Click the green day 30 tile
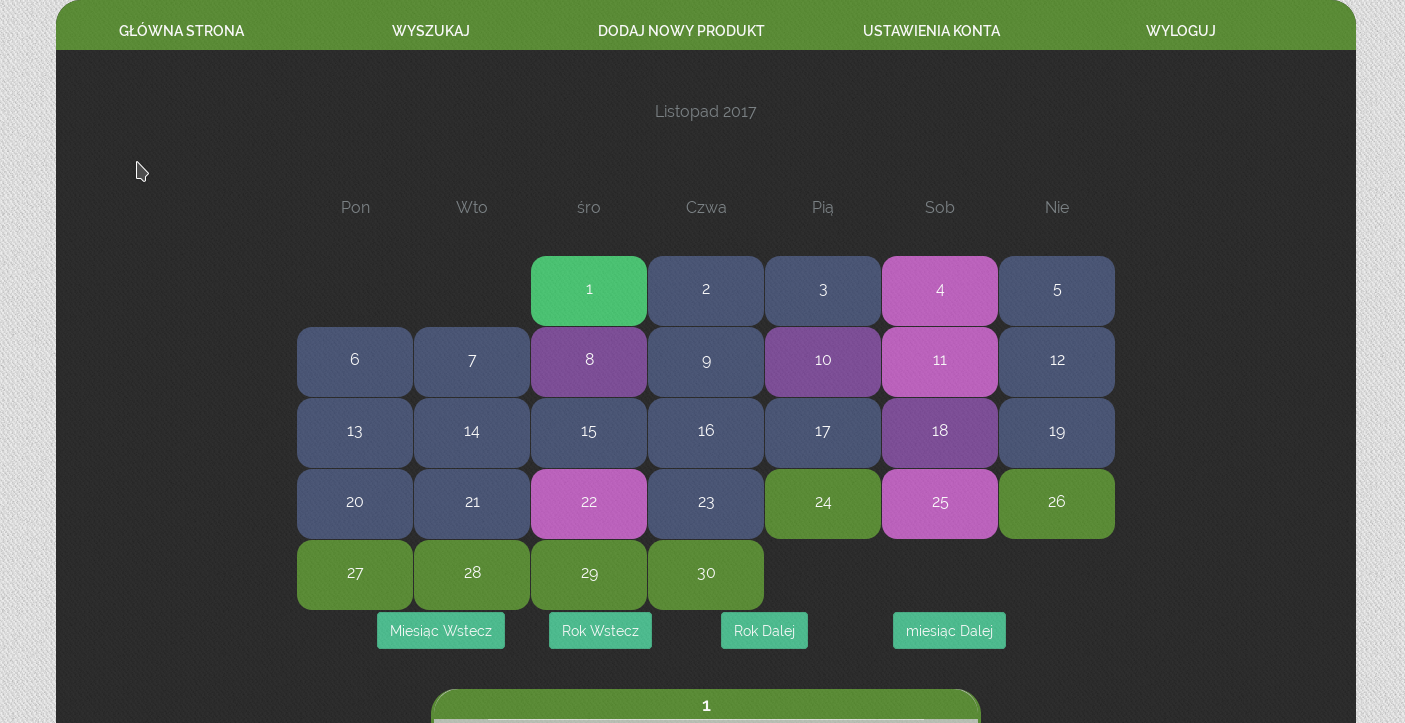 coord(706,574)
